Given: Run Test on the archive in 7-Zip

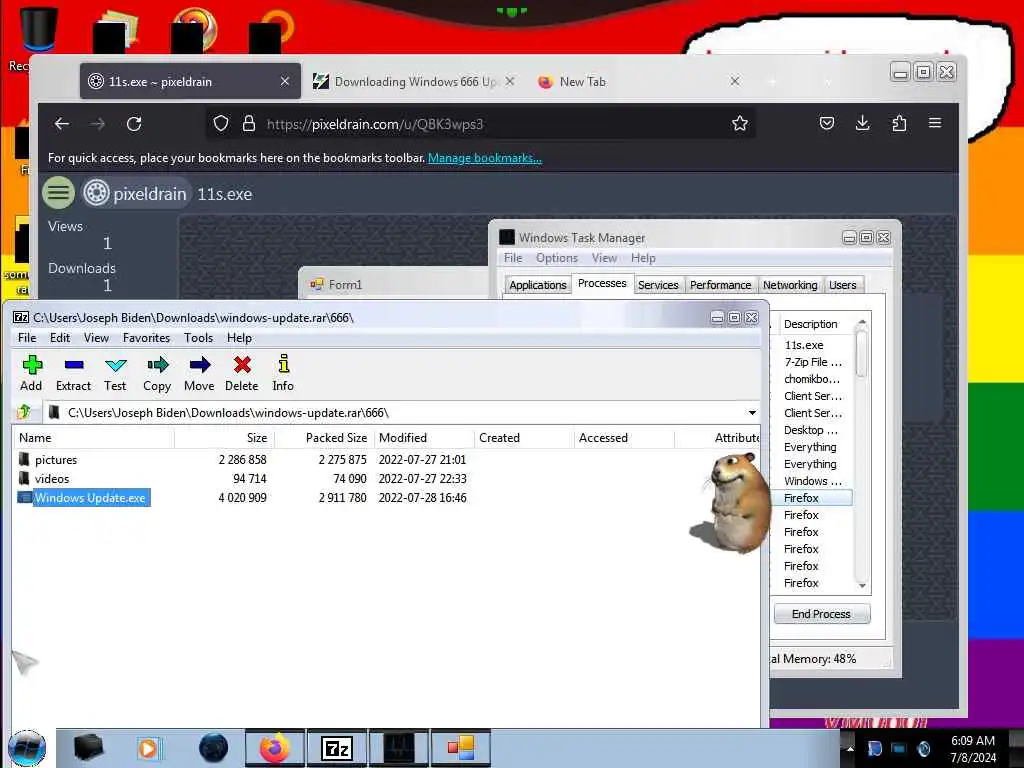Looking at the screenshot, I should coord(115,373).
